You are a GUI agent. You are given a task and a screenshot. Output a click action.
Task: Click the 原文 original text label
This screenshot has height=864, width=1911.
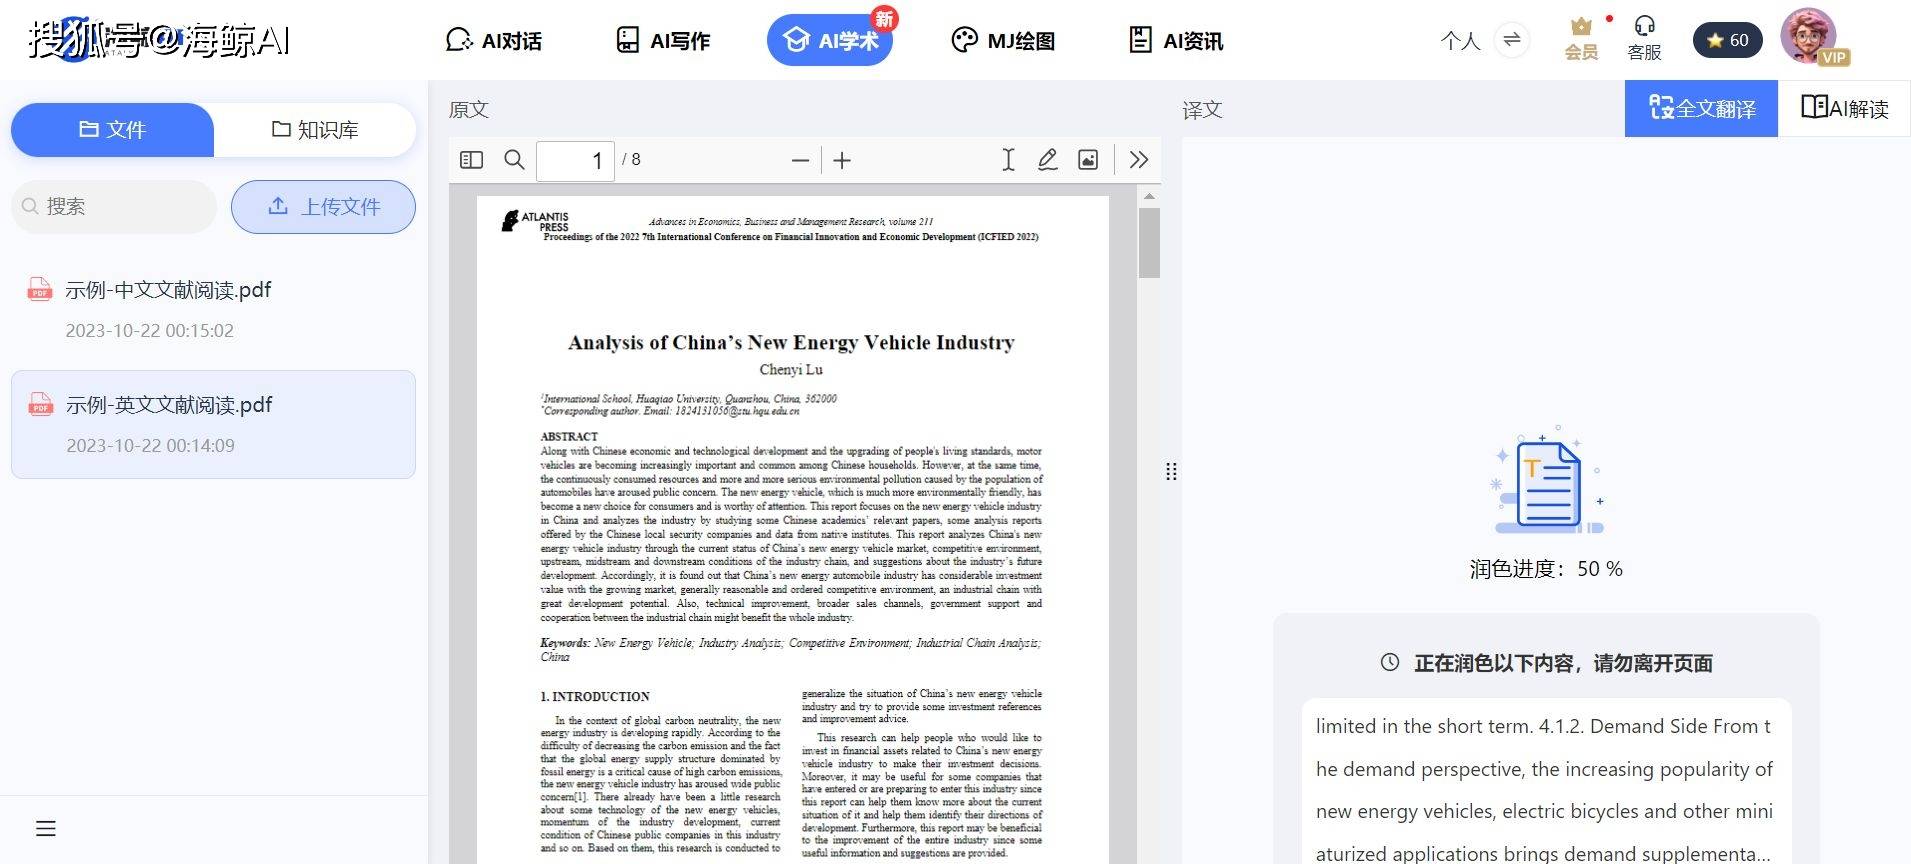(469, 109)
